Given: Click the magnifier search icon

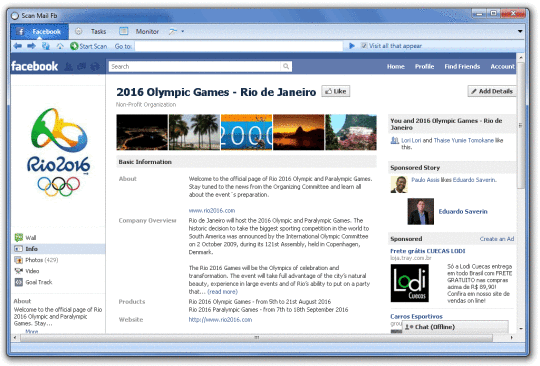Looking at the screenshot, I should [x=286, y=66].
